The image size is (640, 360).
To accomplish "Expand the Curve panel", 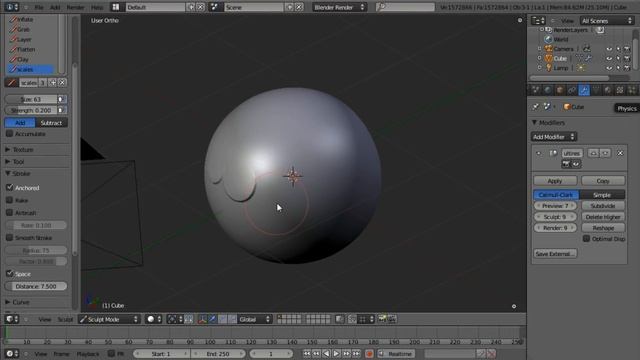I will tap(8, 302).
